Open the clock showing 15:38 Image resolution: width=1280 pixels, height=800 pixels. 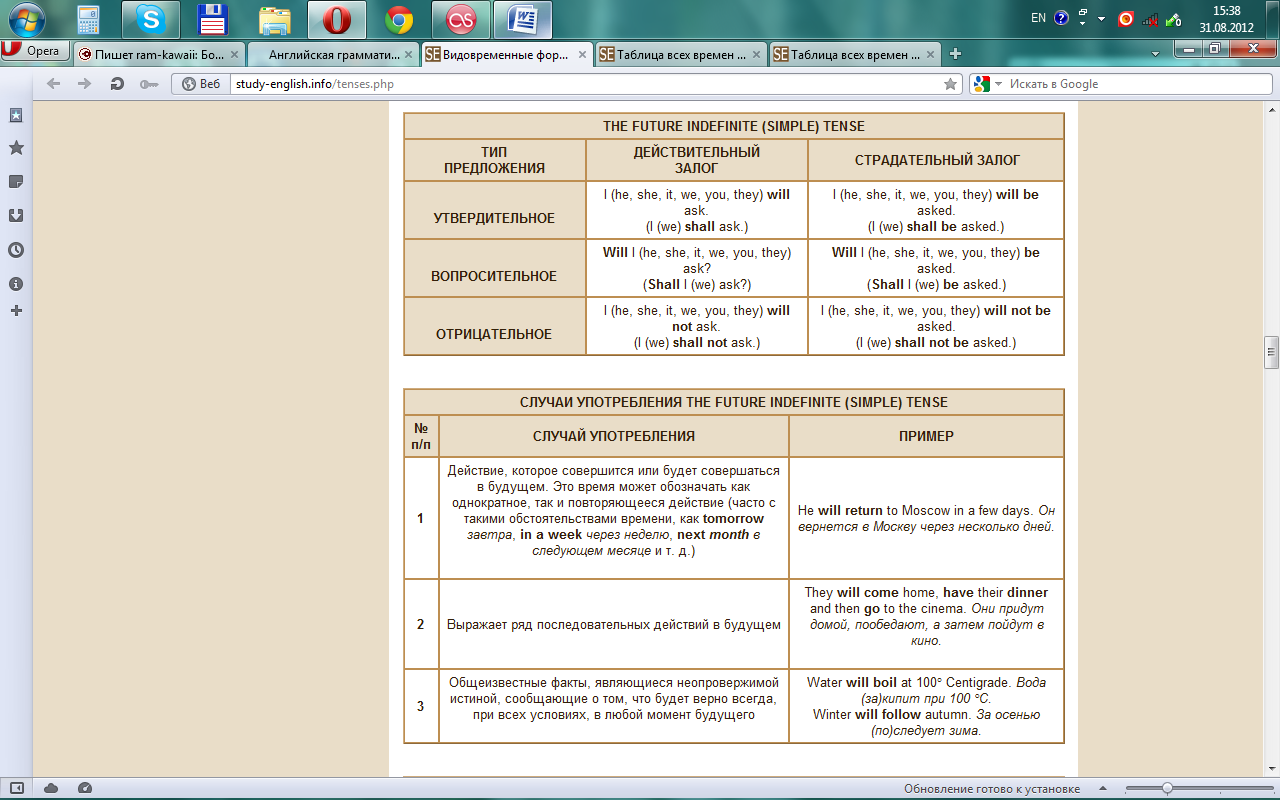[x=1226, y=19]
